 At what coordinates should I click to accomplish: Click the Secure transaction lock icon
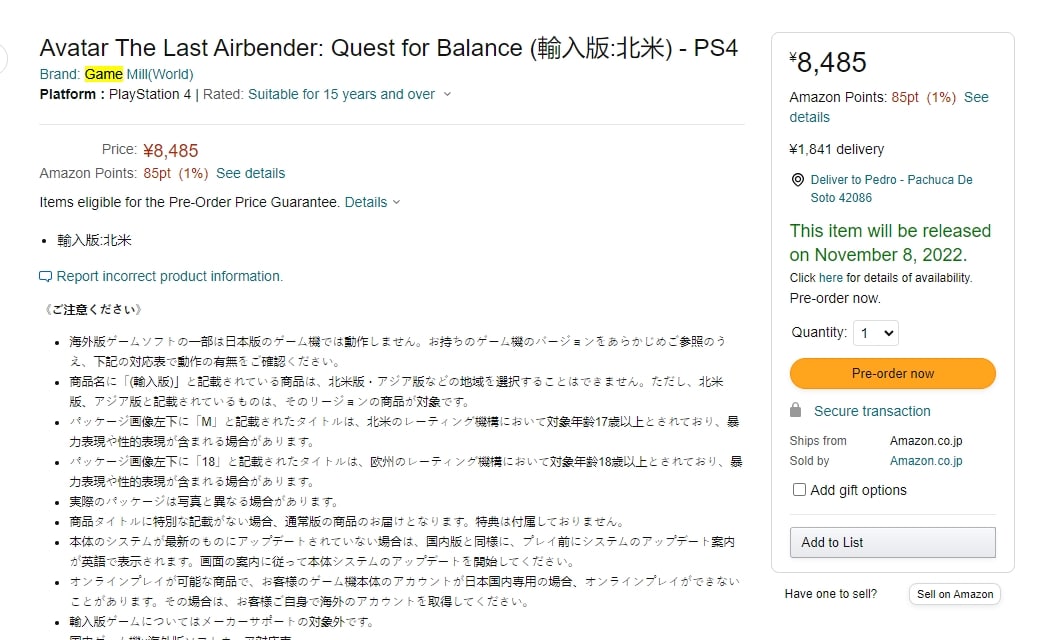click(796, 411)
